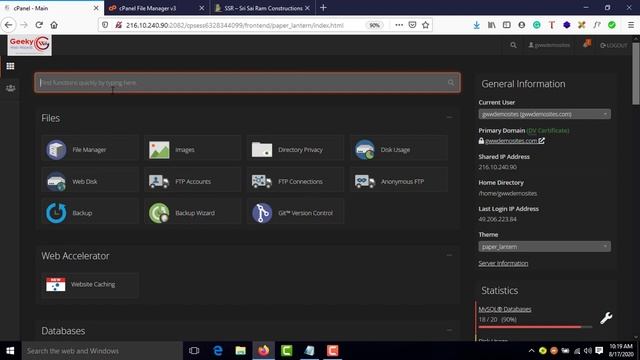This screenshot has height=360, width=640.
Task: Open the gwwdemosites.com domain link
Action: [x=511, y=141]
